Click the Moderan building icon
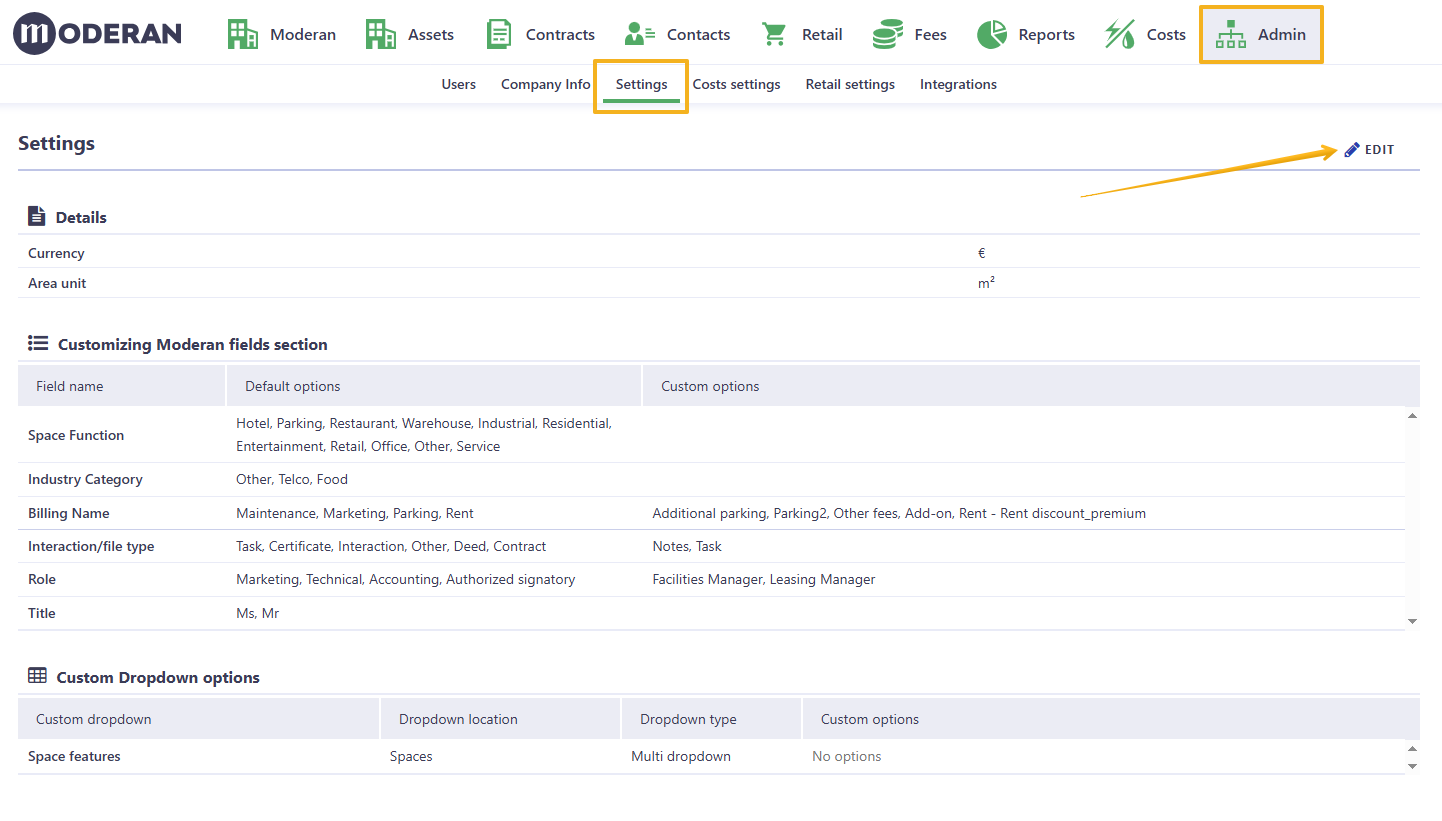This screenshot has width=1442, height=821. 243,34
